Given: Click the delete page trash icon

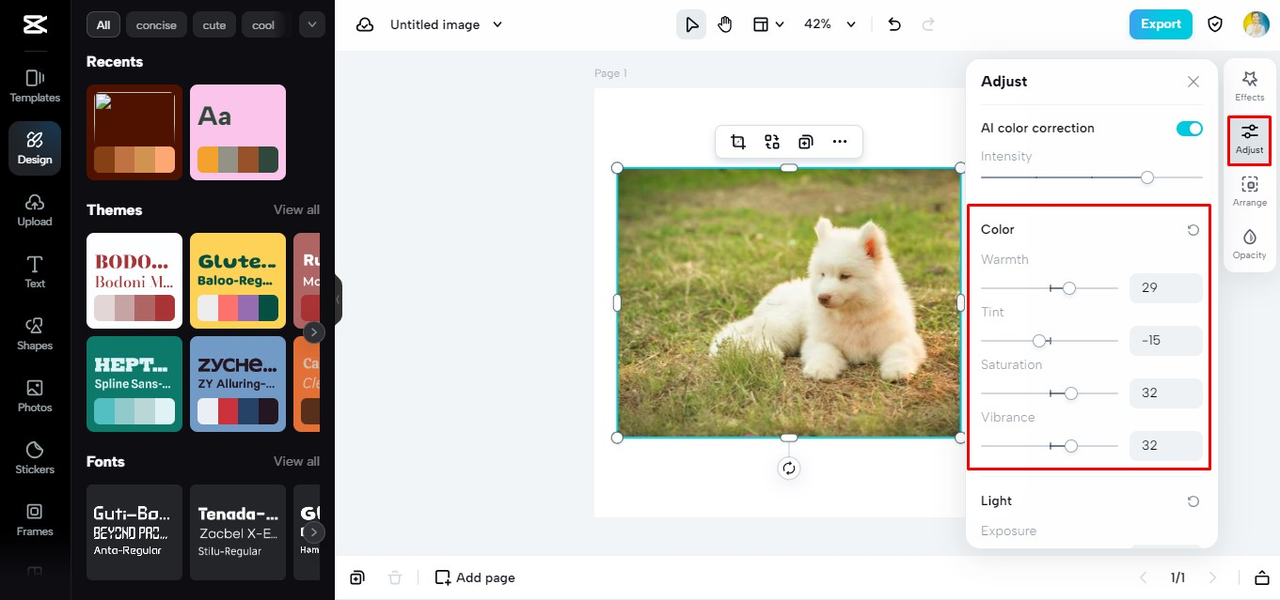Looking at the screenshot, I should point(395,578).
